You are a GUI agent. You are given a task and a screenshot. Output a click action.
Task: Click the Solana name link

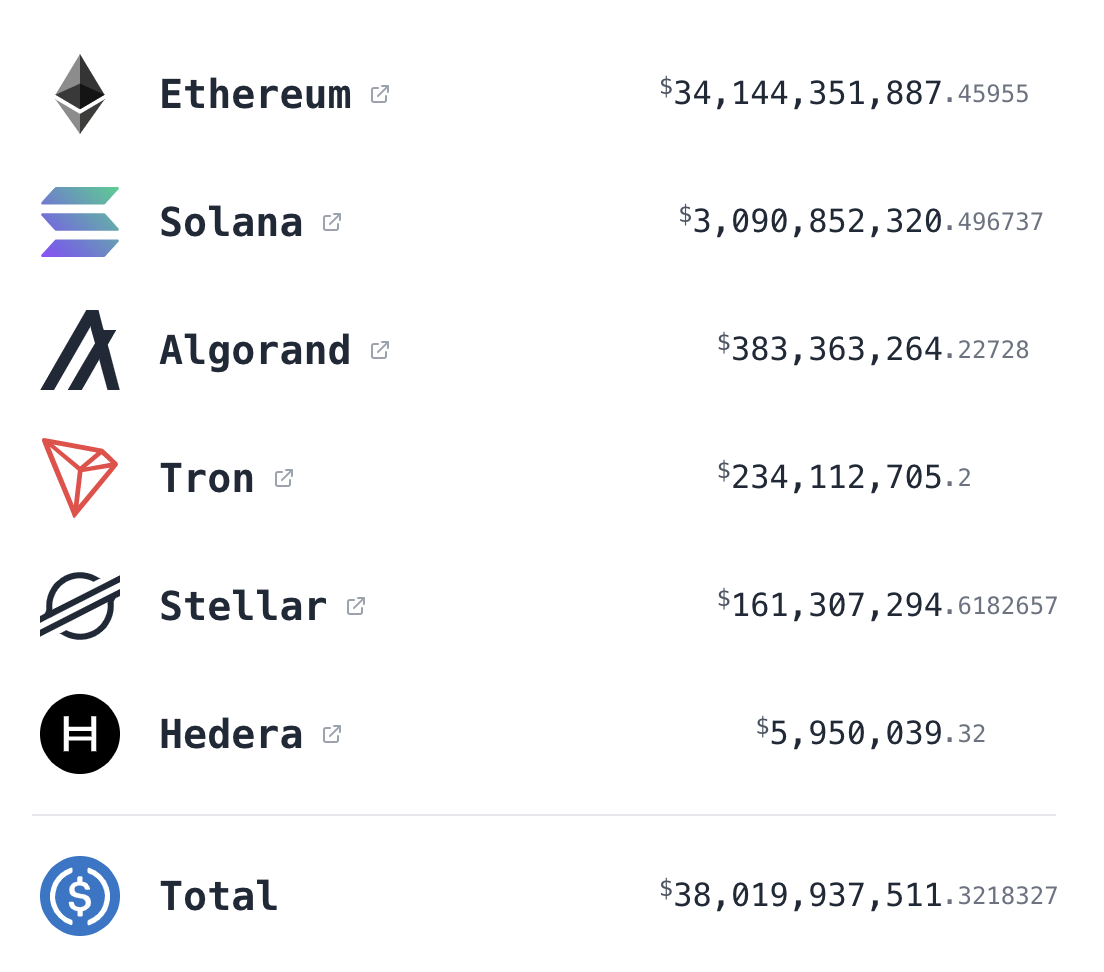[x=232, y=222]
